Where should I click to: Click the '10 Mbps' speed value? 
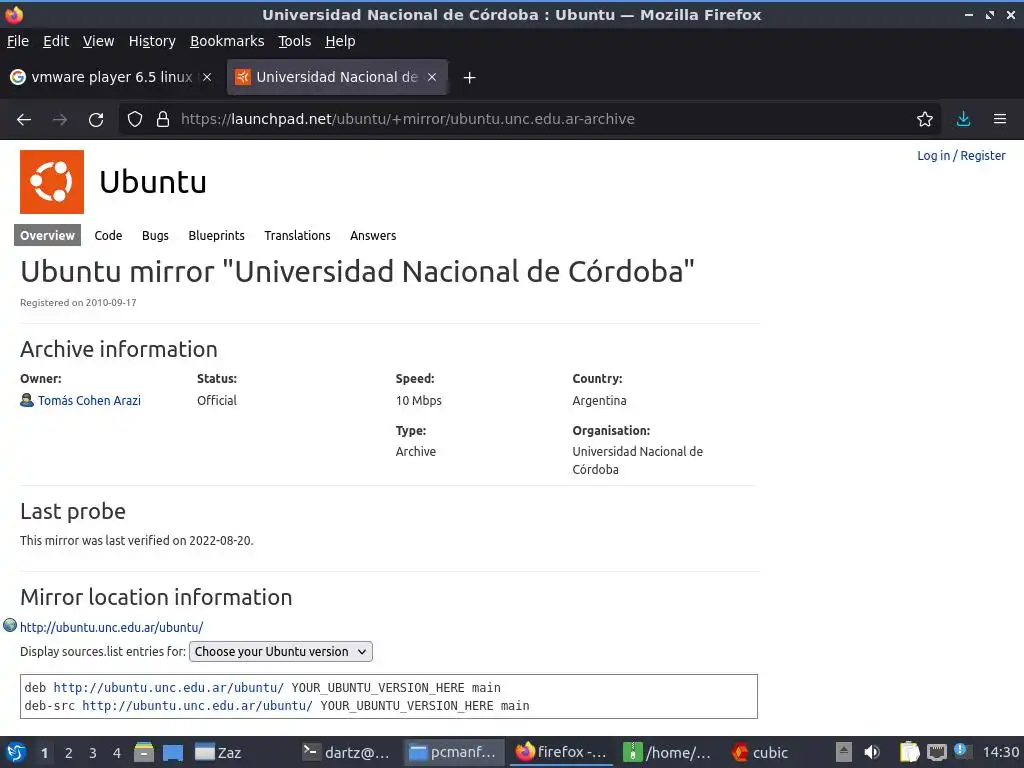tap(419, 400)
